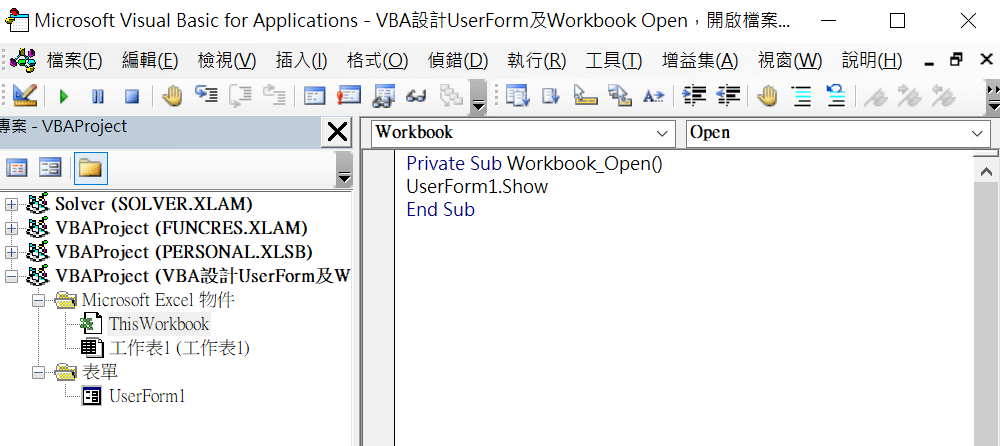Screen dimensions: 1000x446
Task: Expand VBAProject (FUNCRES.XLAM) node
Action: point(11,228)
